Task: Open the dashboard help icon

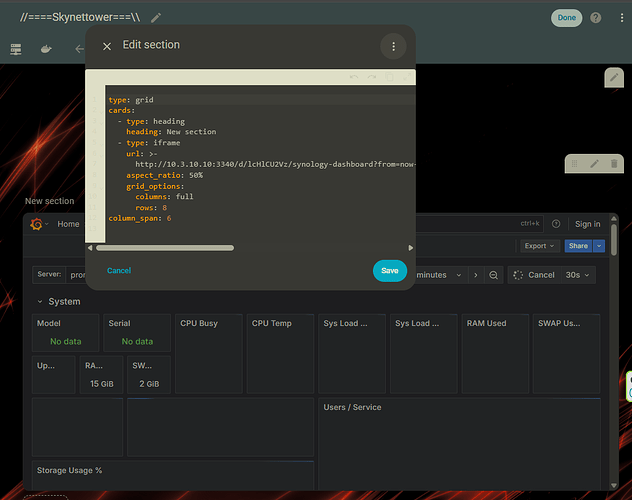Action: tap(596, 18)
